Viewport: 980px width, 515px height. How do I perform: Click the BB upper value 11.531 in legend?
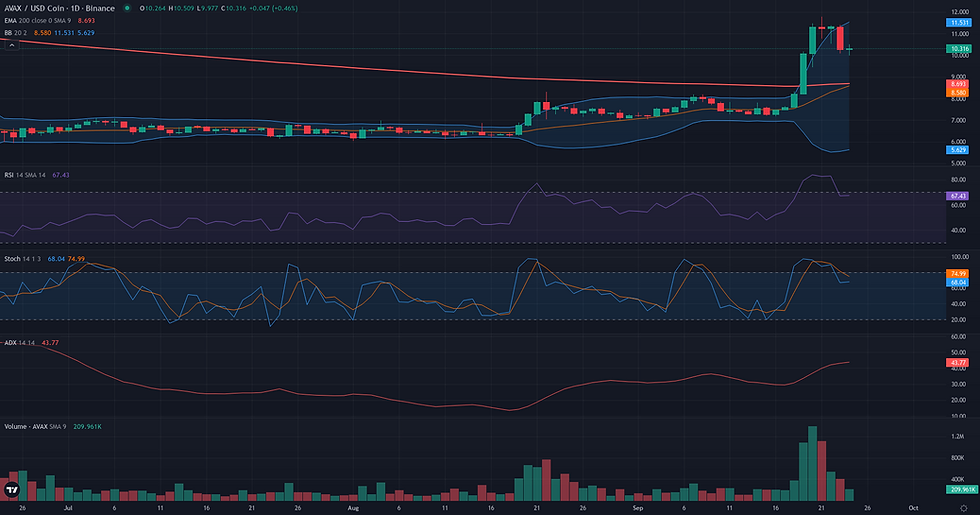[64, 32]
